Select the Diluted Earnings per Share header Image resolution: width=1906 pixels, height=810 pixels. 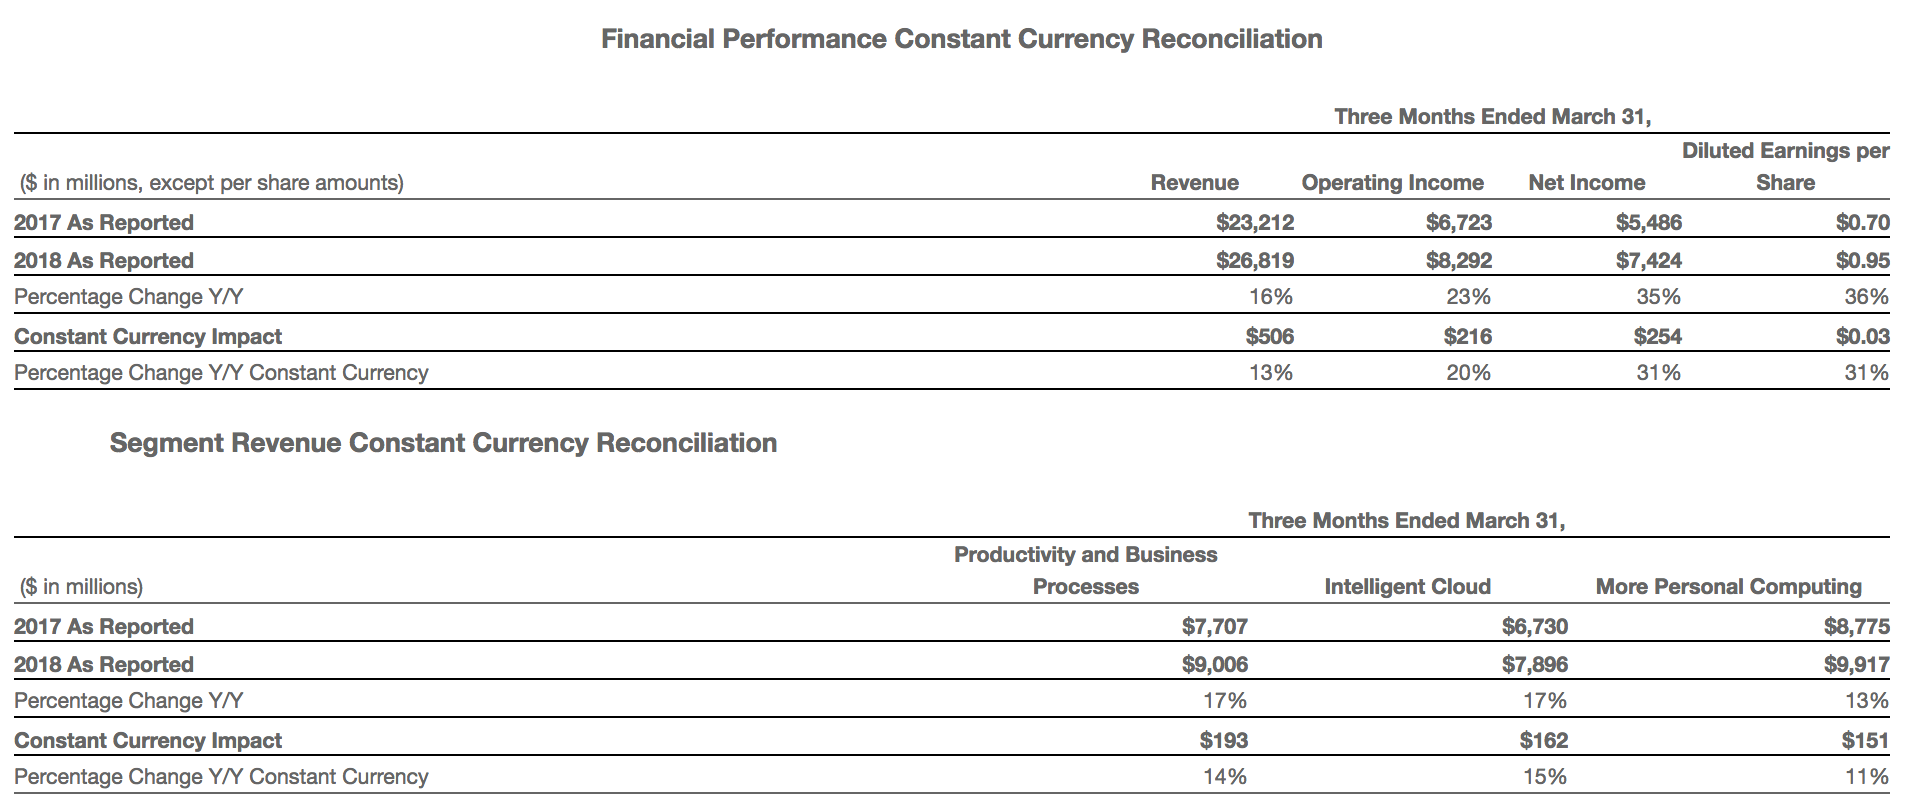pyautogui.click(x=1785, y=166)
